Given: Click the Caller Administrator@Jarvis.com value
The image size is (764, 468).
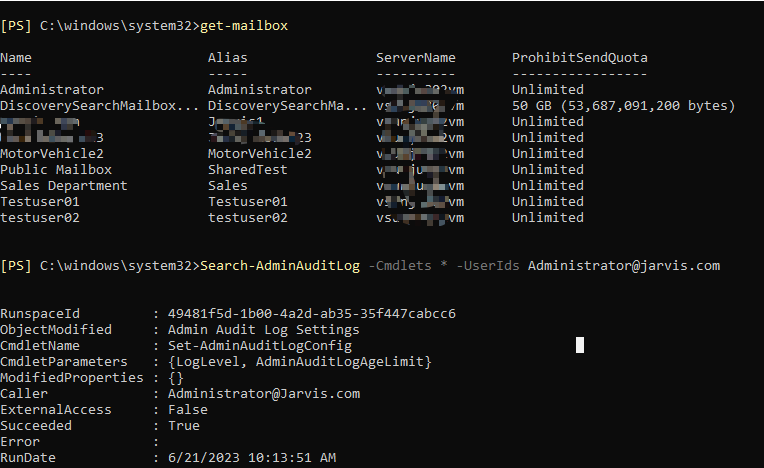Looking at the screenshot, I should (x=264, y=393).
